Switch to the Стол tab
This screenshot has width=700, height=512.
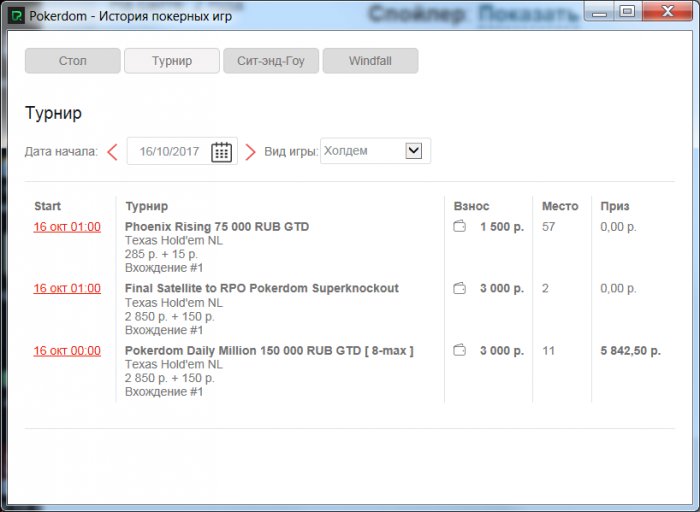coord(72,61)
